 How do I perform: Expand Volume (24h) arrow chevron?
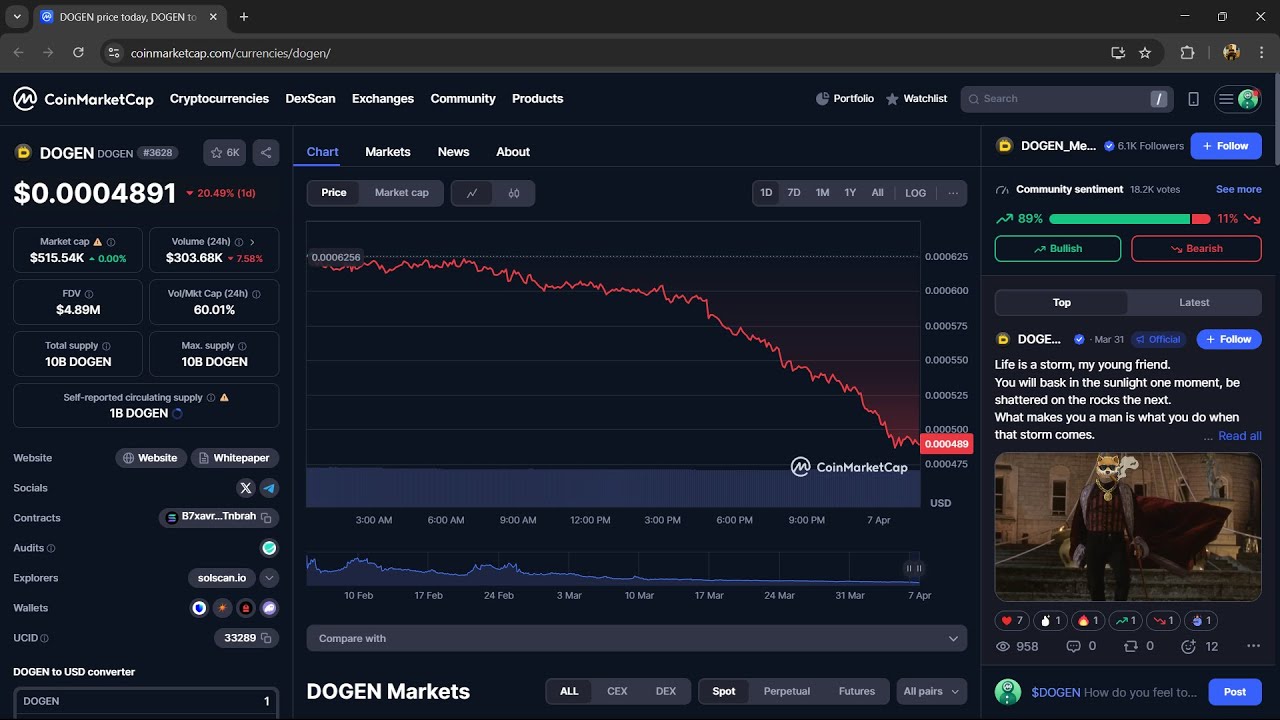[252, 242]
